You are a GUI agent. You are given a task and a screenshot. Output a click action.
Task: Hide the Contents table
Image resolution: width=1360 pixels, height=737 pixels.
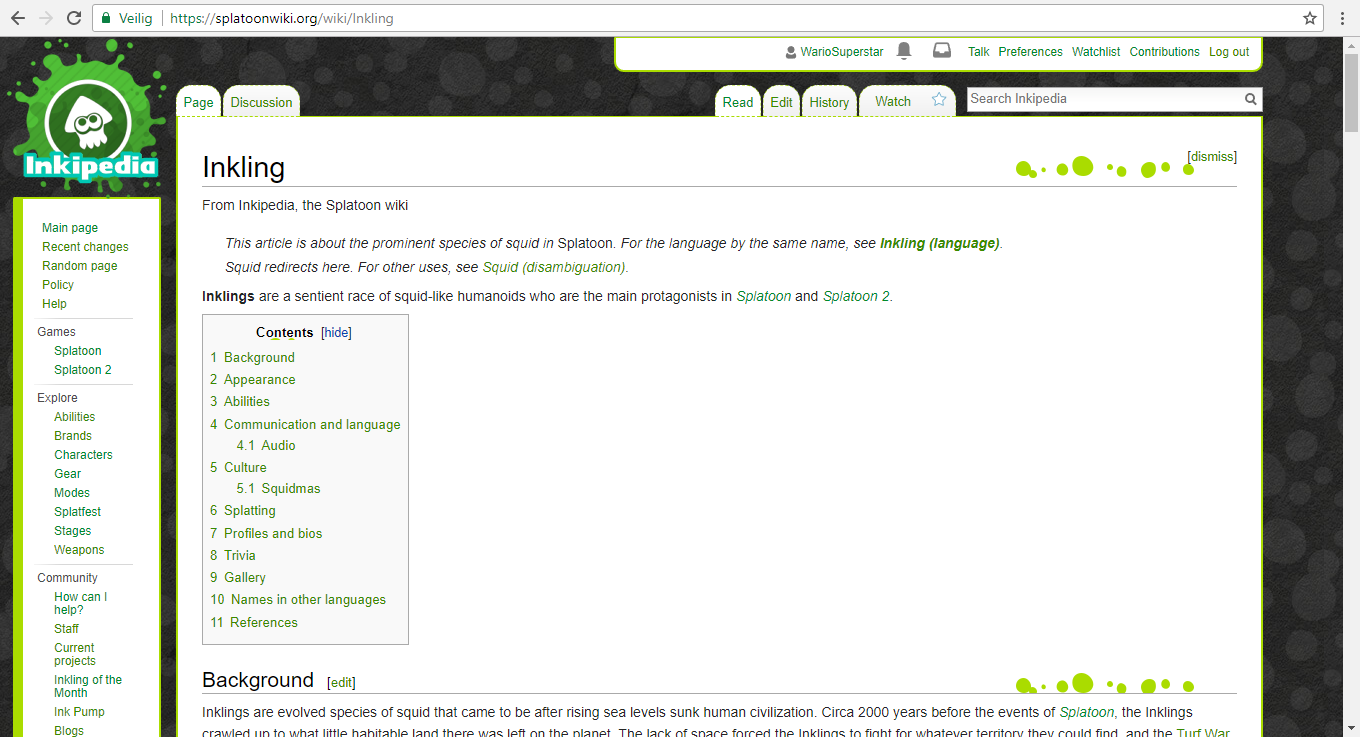click(336, 333)
